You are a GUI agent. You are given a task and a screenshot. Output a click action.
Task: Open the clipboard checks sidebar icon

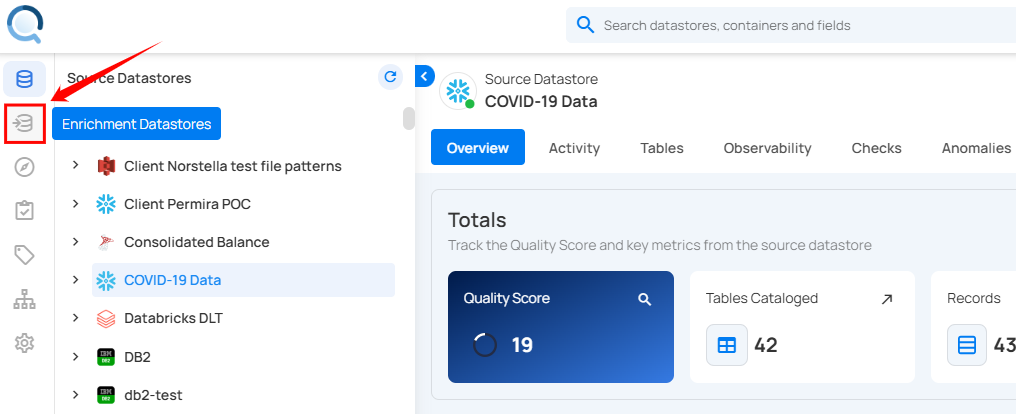tap(24, 211)
